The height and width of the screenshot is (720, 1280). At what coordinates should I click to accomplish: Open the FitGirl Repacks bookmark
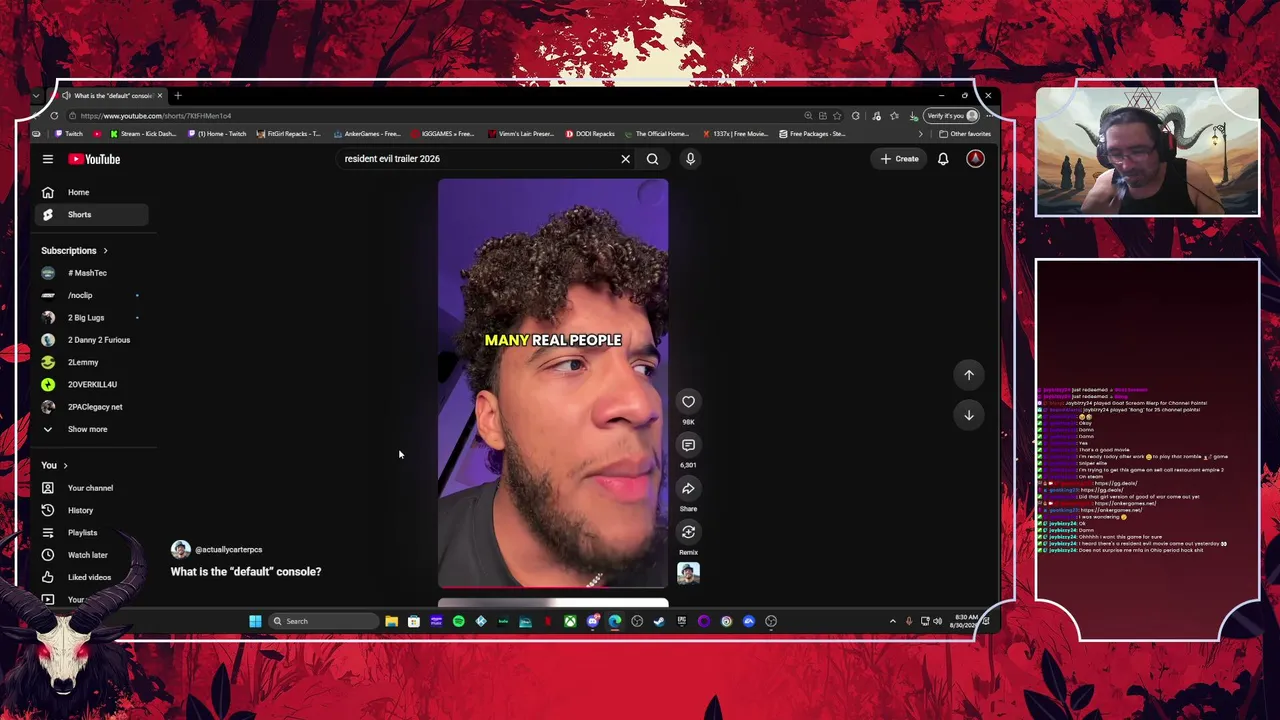pyautogui.click(x=289, y=134)
